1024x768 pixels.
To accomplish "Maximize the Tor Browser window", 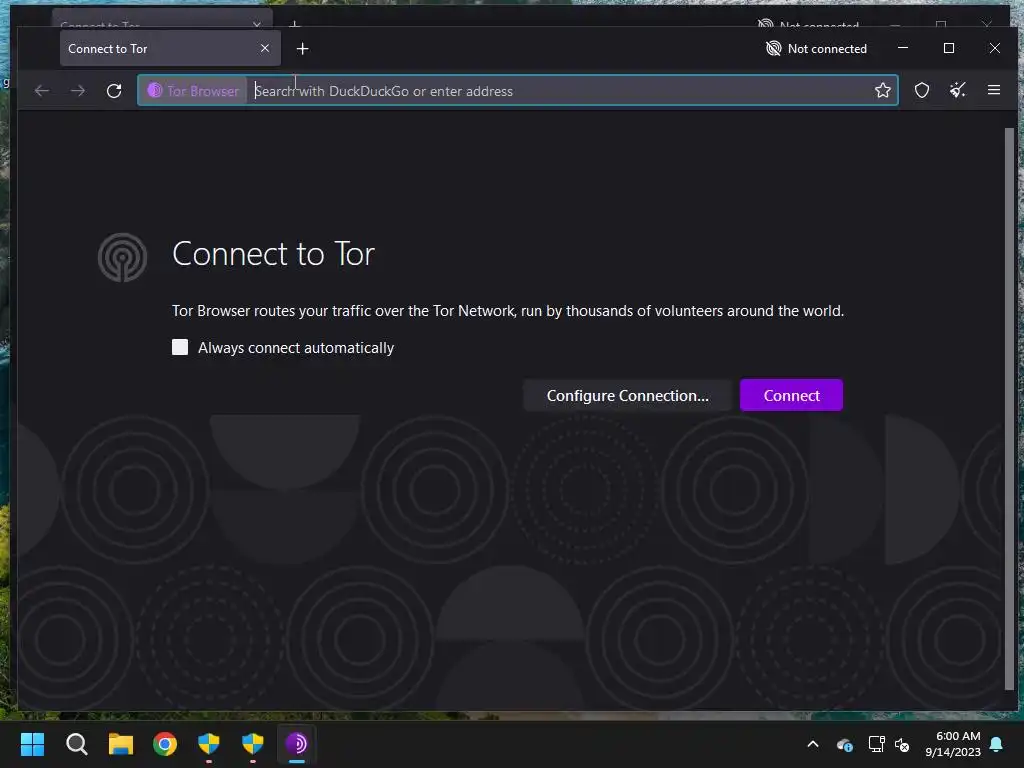I will pyautogui.click(x=949, y=48).
